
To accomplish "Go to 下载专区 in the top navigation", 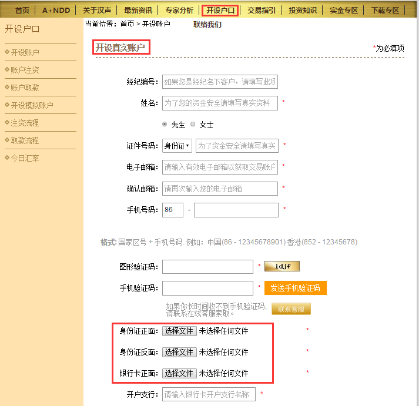I will coord(385,10).
